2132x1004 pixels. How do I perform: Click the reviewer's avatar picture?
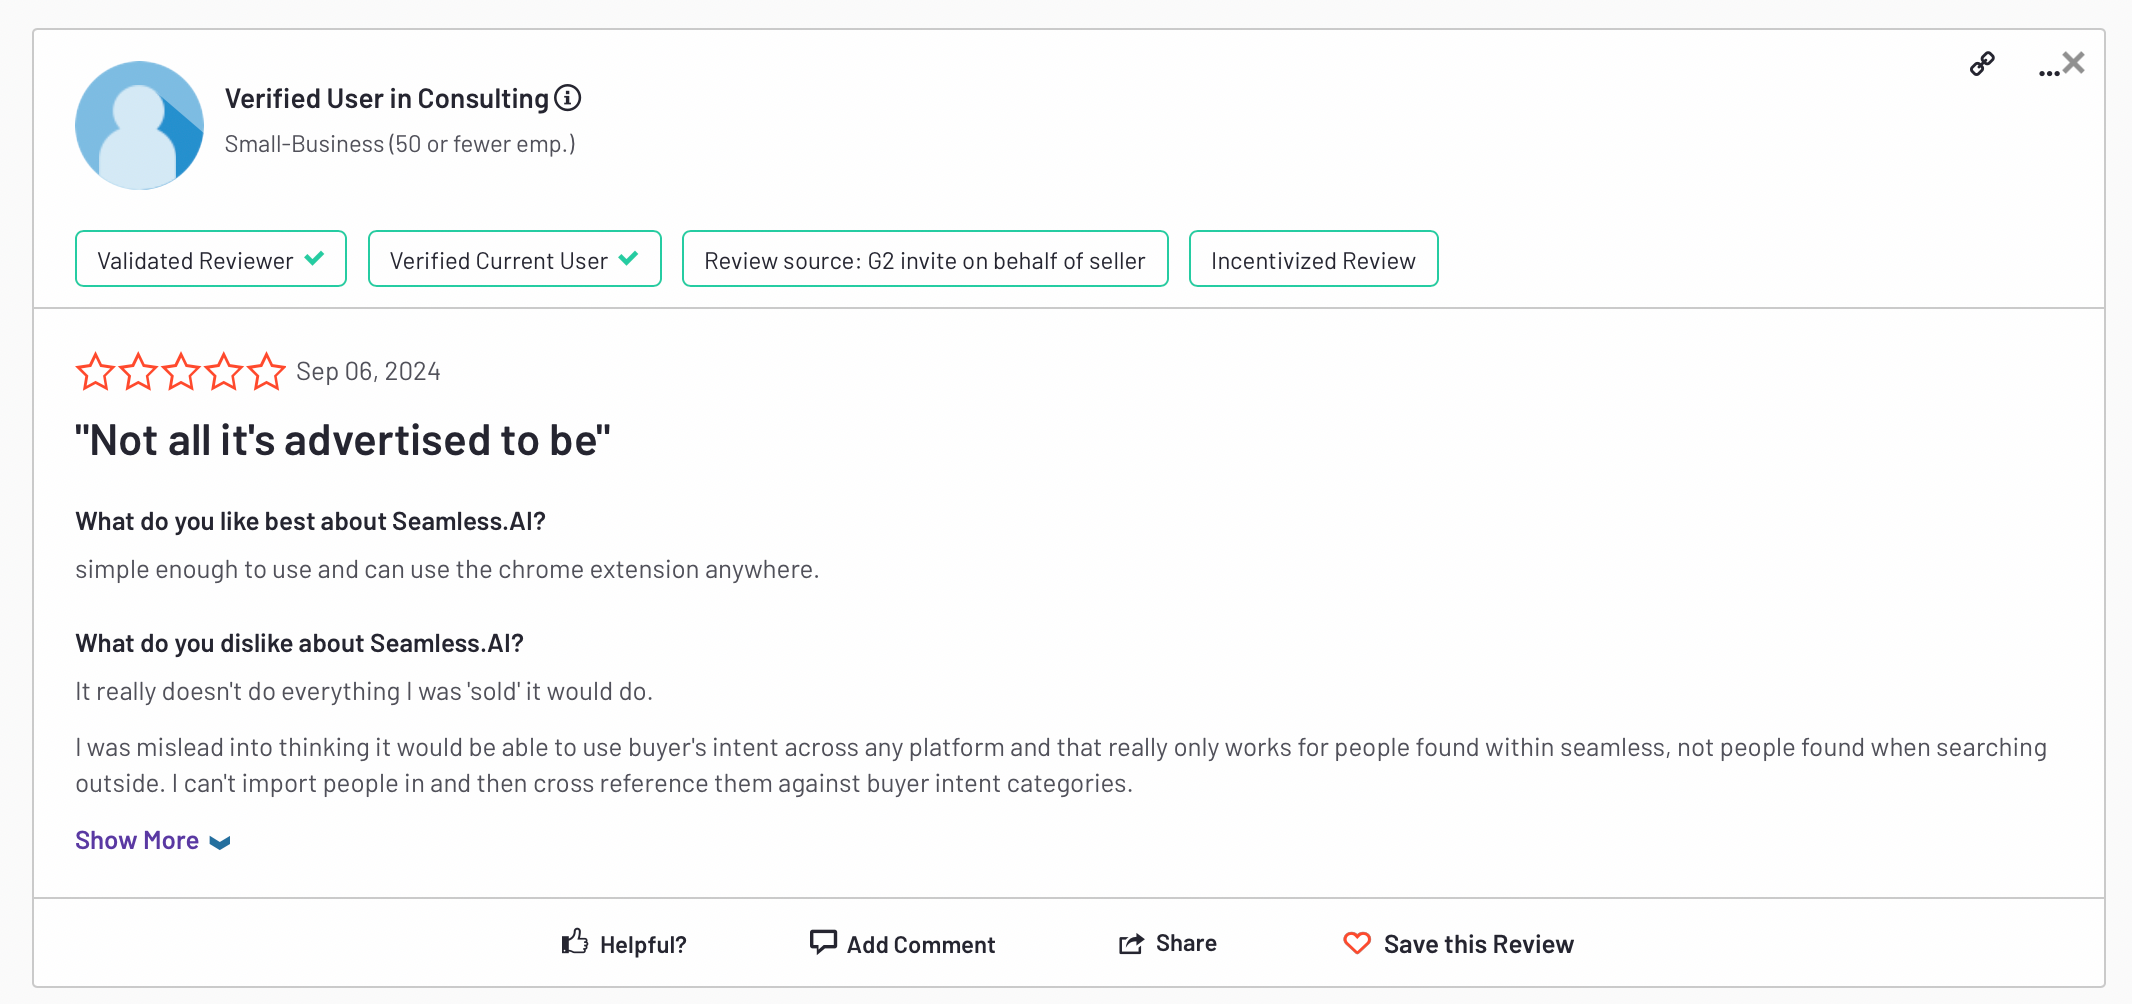click(140, 125)
